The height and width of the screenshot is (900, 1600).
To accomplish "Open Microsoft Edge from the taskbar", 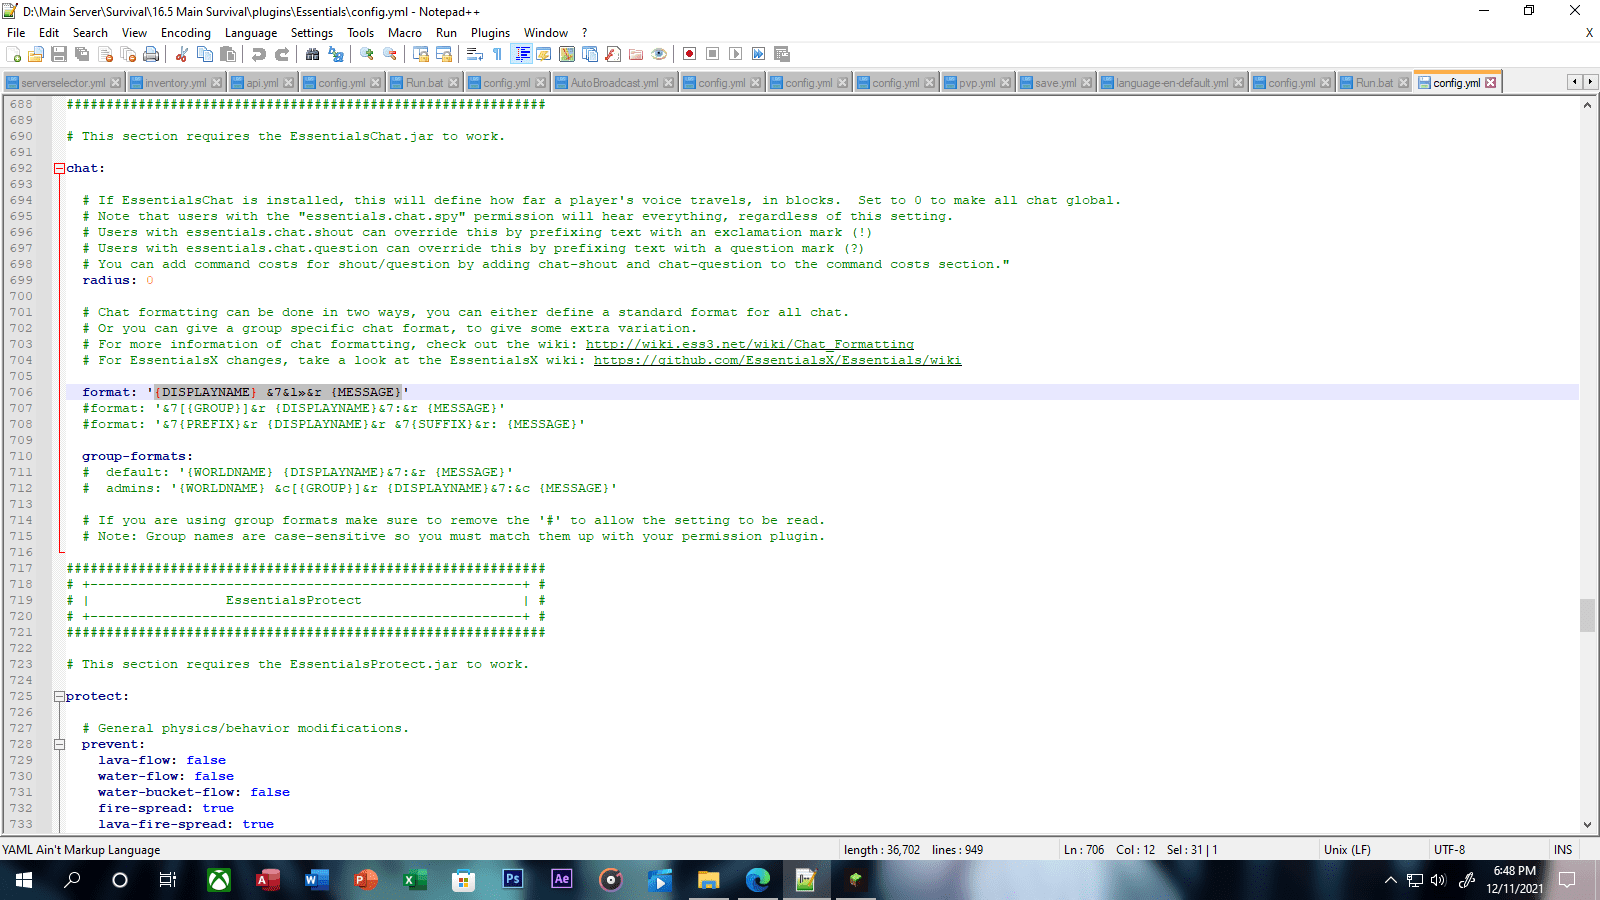I will tap(758, 880).
